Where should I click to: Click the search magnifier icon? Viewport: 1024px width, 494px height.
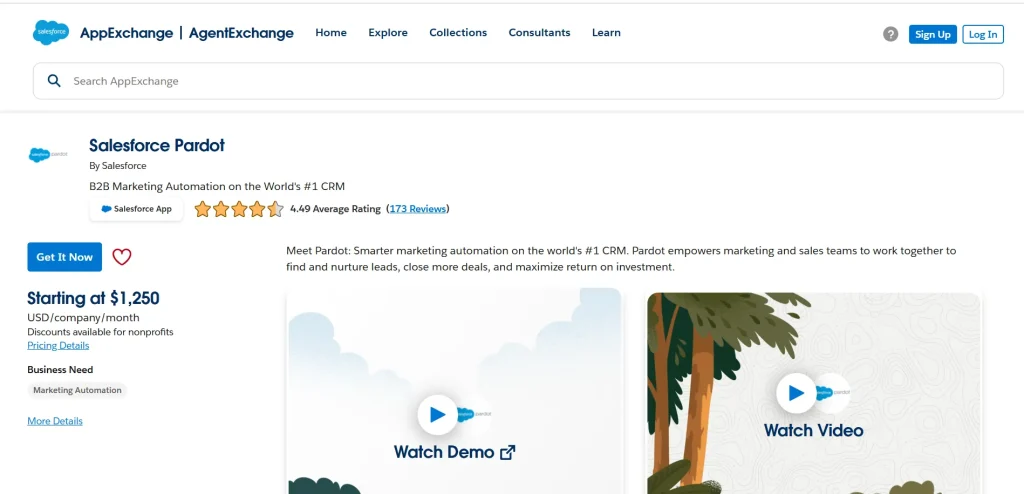(x=54, y=81)
